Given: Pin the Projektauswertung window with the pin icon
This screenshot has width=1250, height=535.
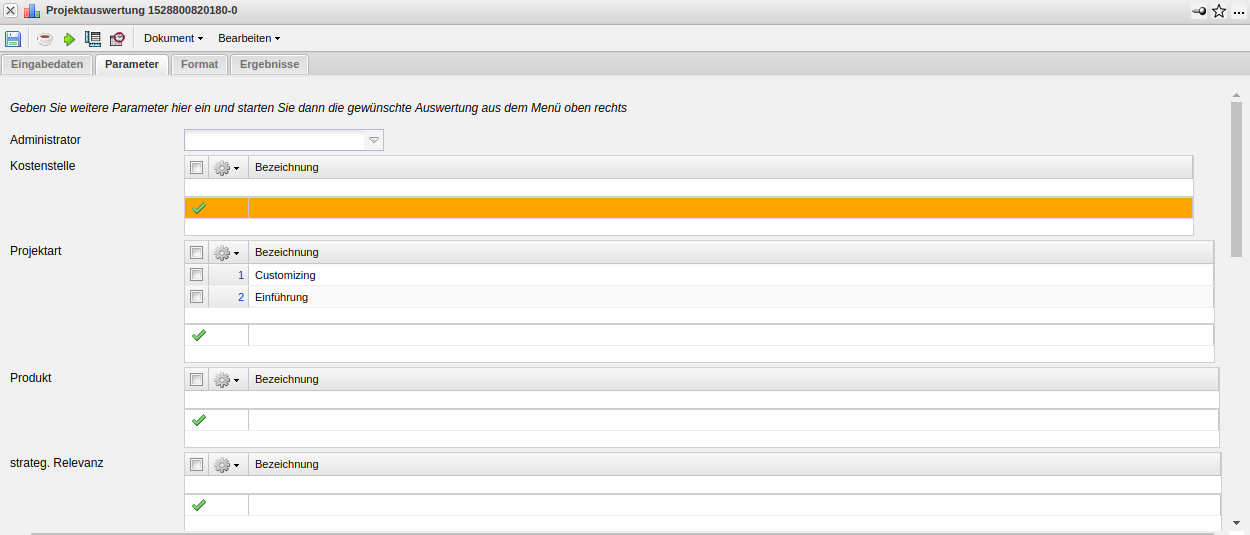Looking at the screenshot, I should [1200, 11].
